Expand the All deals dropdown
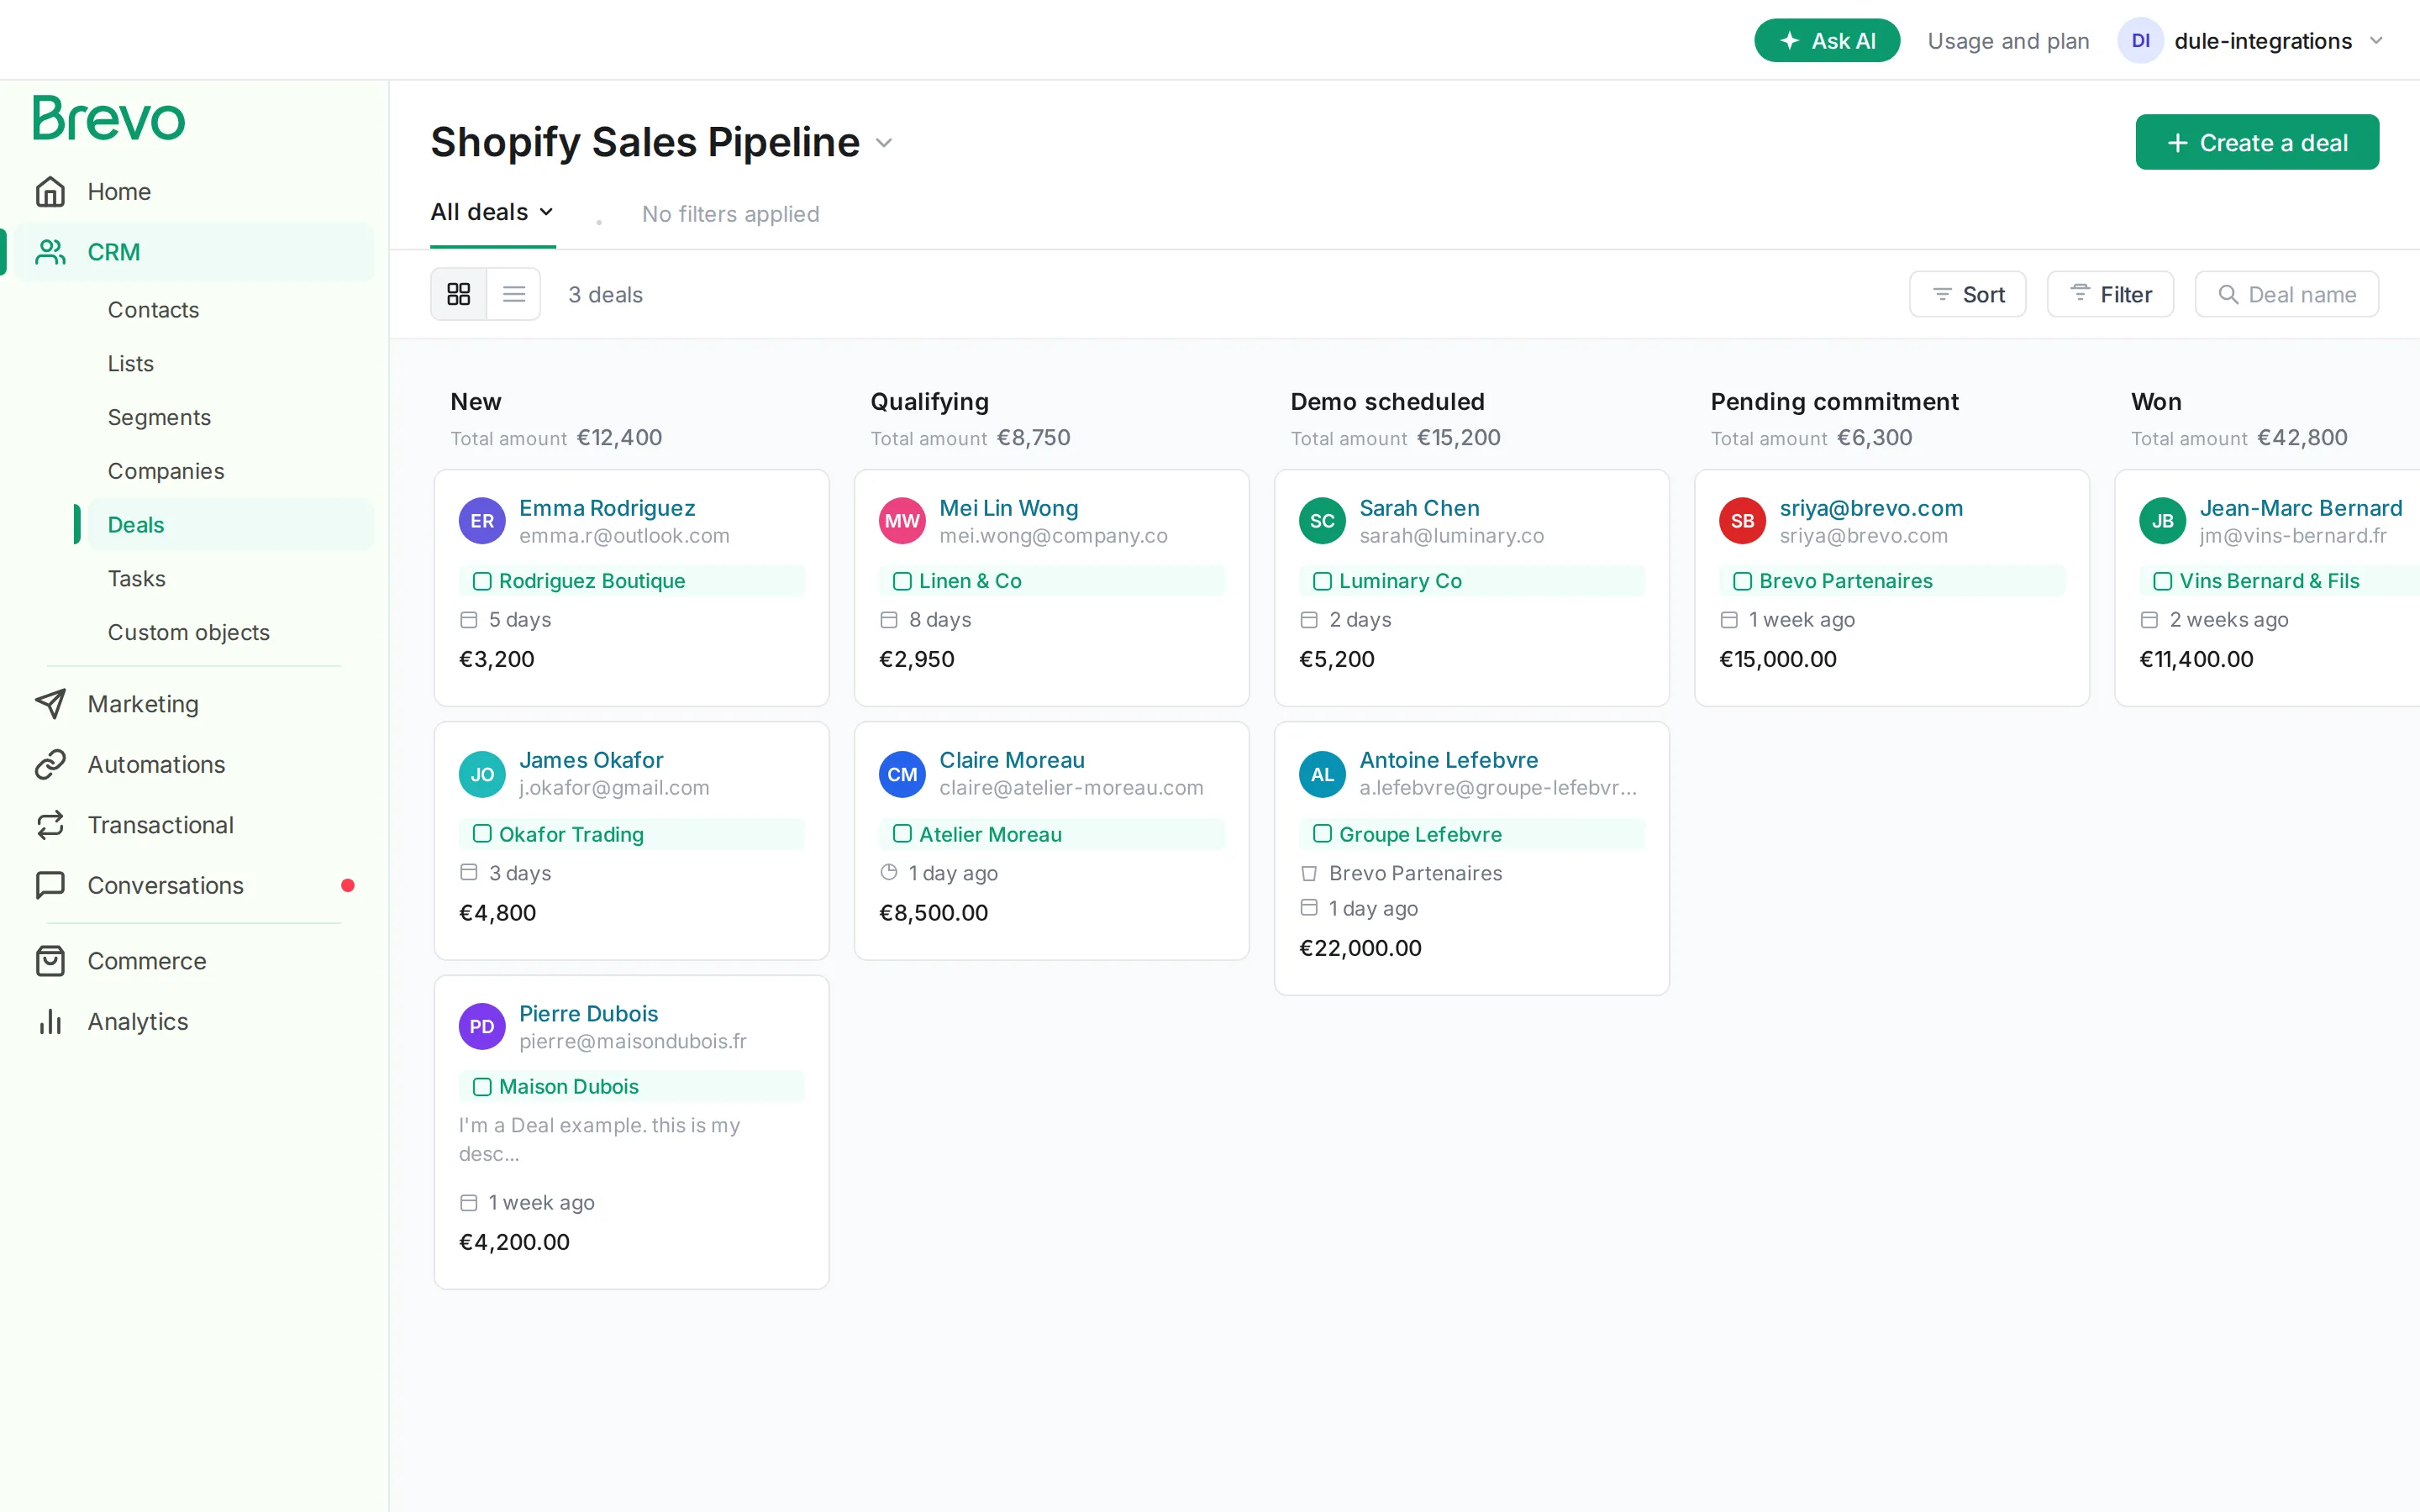The width and height of the screenshot is (2420, 1512). [492, 212]
